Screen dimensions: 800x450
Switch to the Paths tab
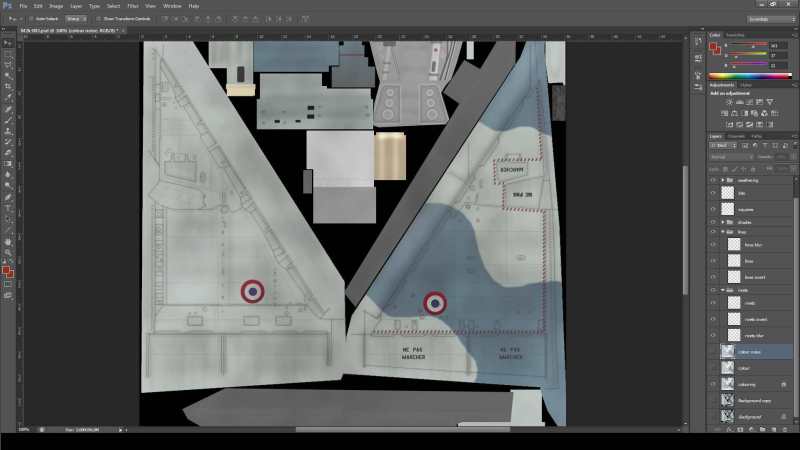pos(757,137)
